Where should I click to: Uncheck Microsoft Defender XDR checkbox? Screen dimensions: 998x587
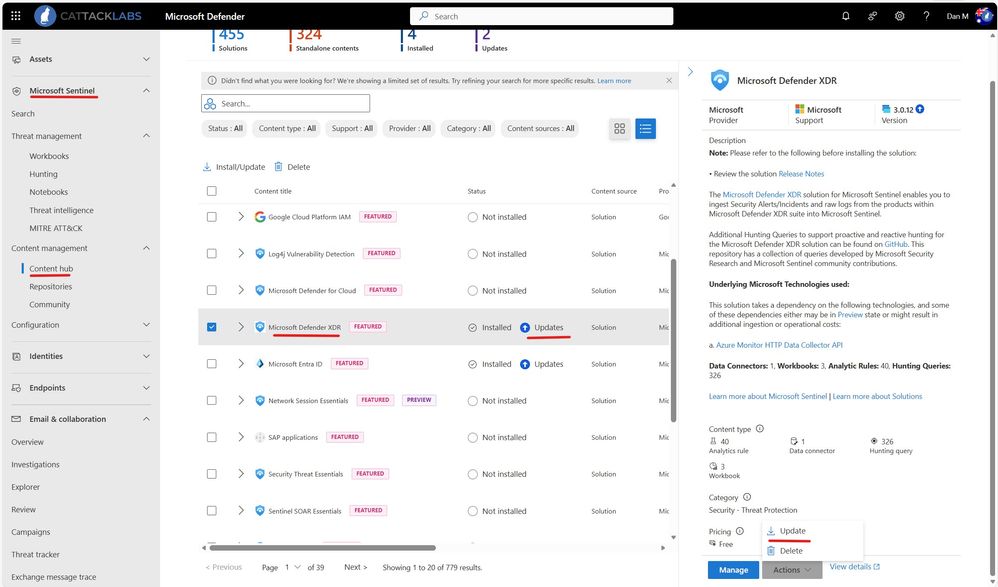click(212, 327)
